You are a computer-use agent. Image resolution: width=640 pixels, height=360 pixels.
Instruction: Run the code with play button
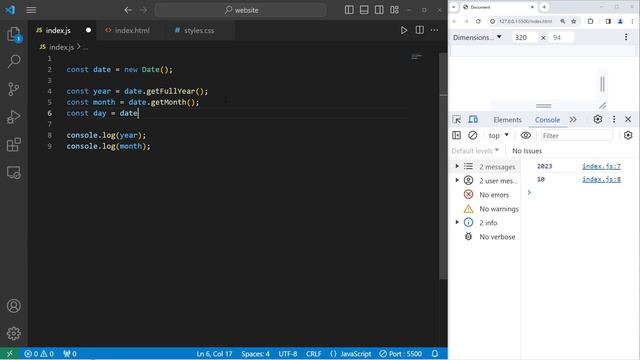(x=404, y=30)
